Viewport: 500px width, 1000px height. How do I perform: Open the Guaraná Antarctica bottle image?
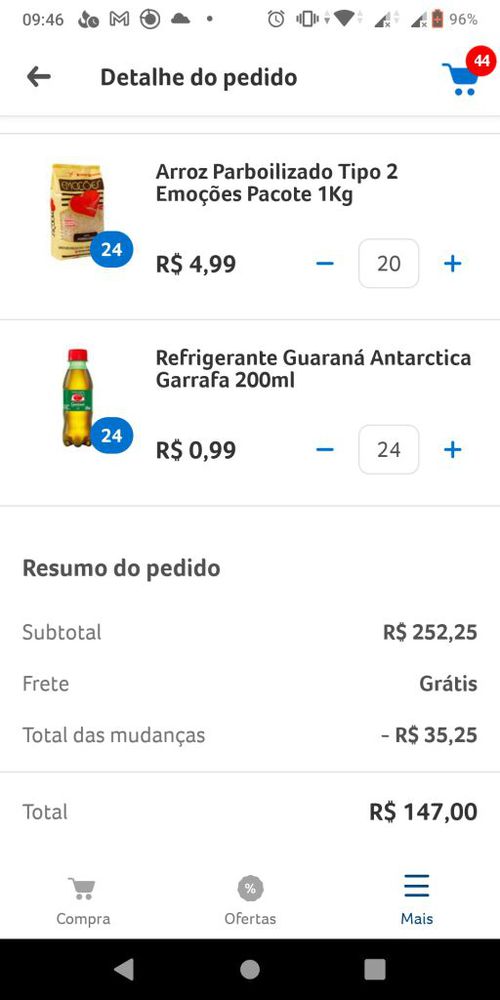pos(77,397)
